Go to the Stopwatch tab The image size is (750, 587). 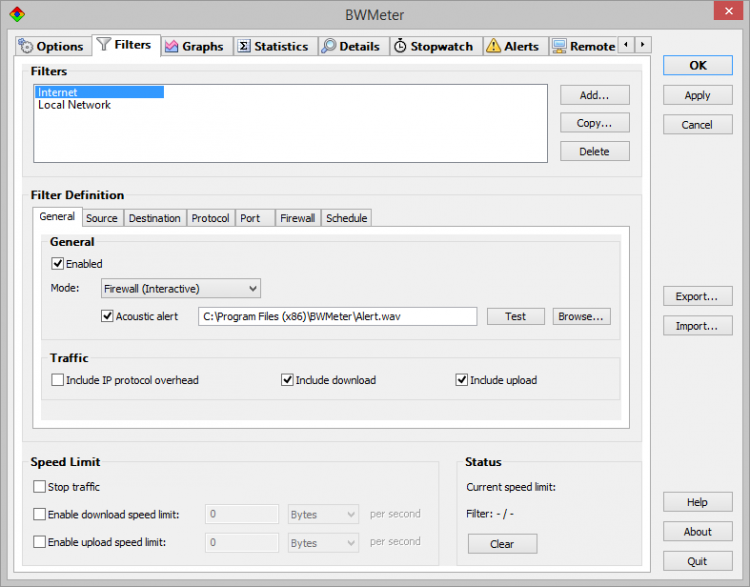tap(436, 46)
